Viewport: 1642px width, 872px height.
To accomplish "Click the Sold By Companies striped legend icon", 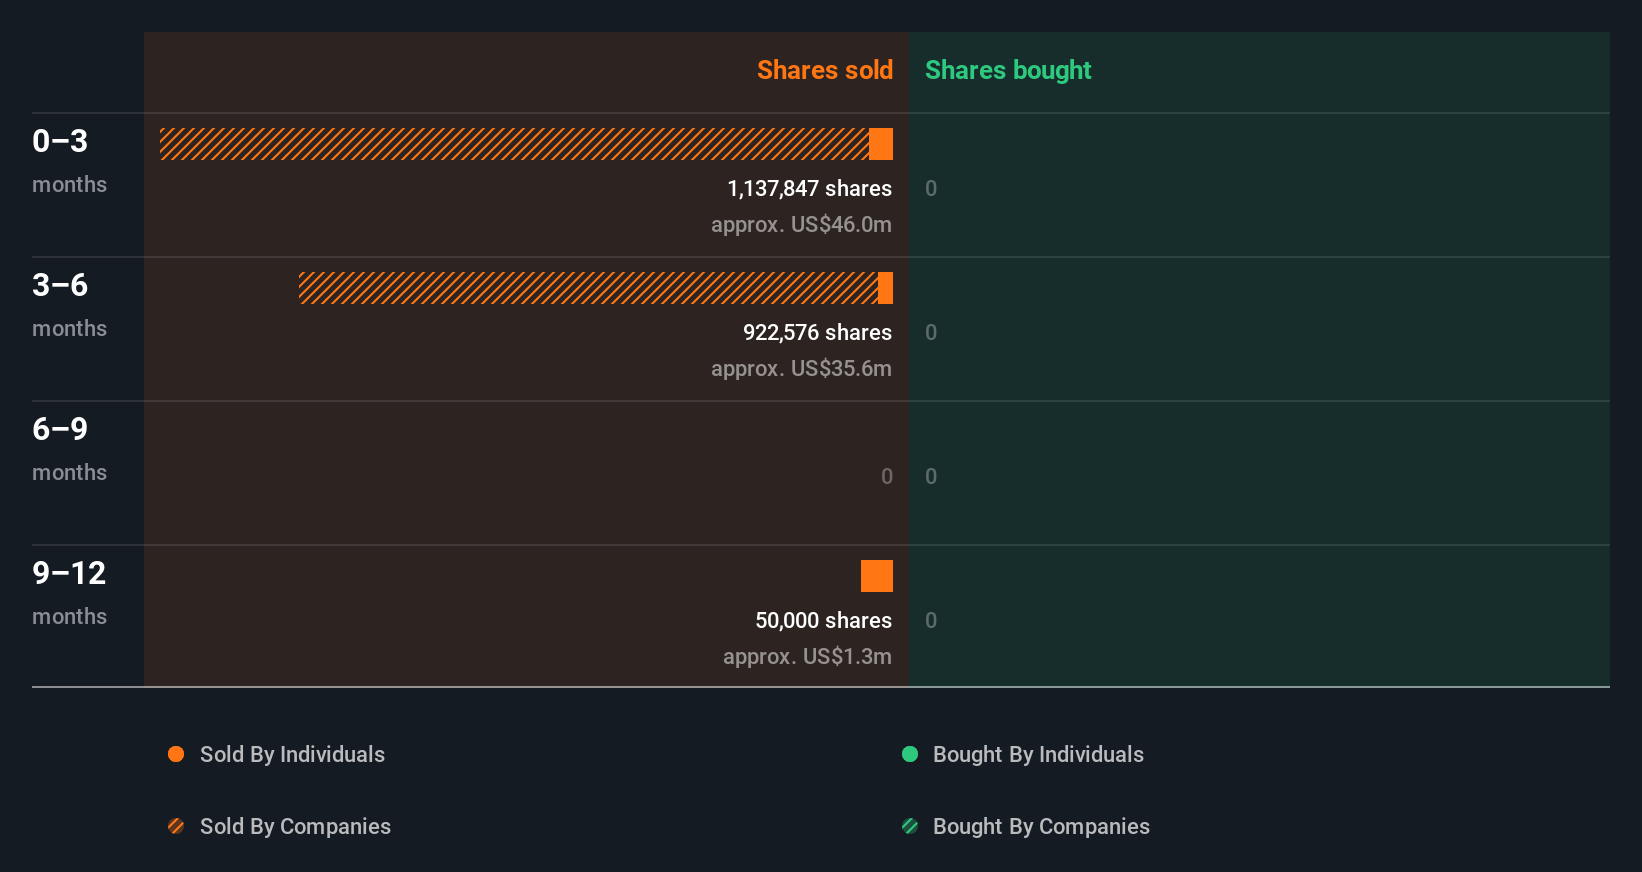I will (x=176, y=826).
